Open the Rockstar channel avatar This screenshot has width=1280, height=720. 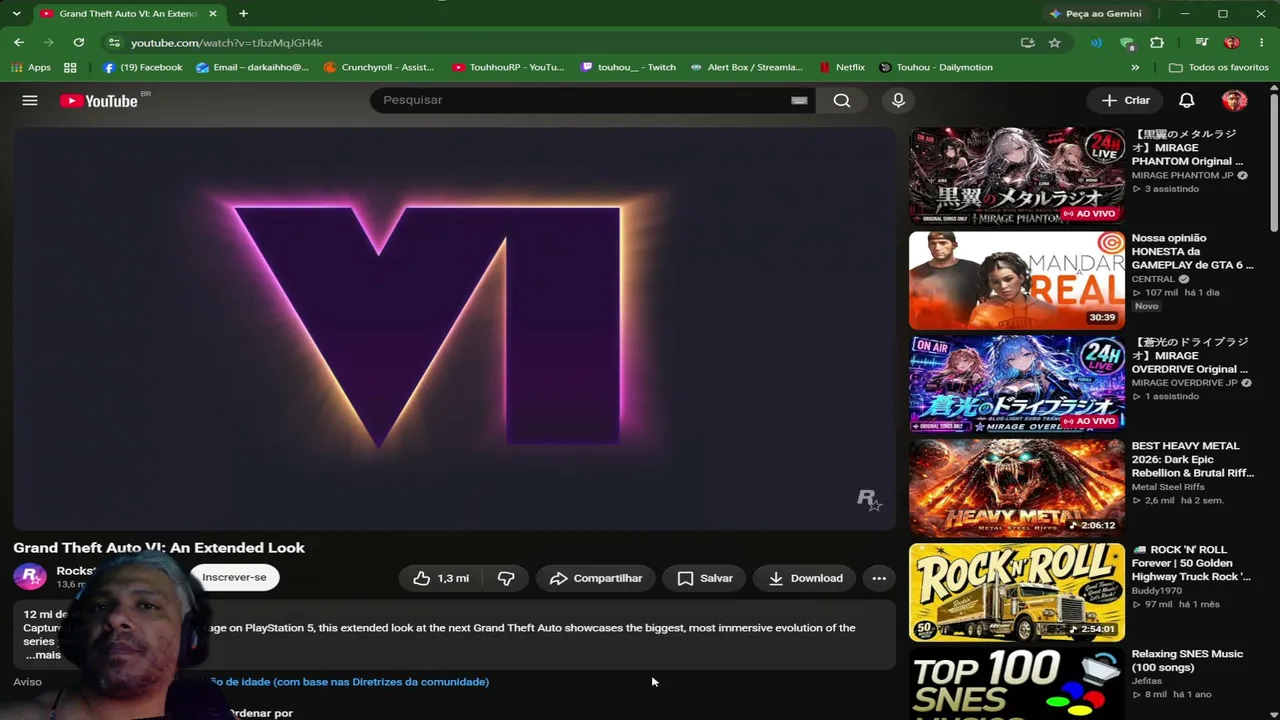click(30, 577)
